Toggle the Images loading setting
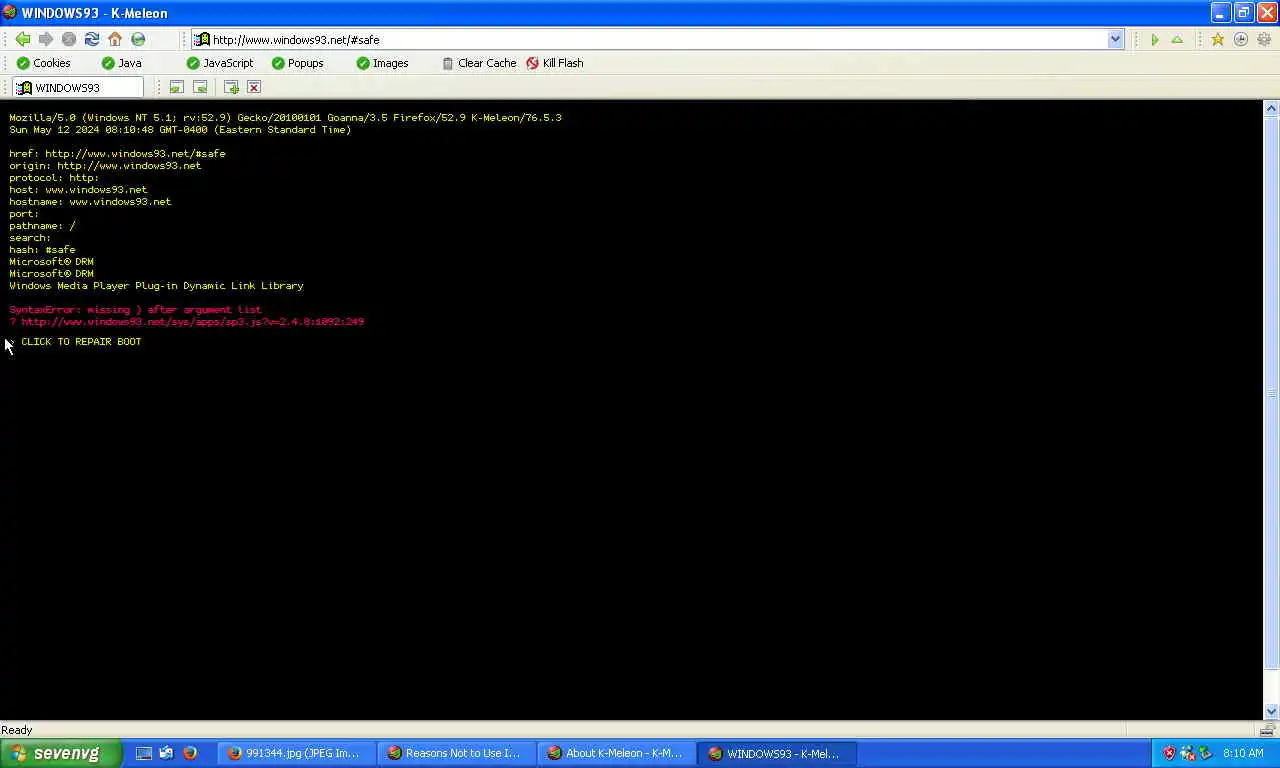 coord(382,63)
